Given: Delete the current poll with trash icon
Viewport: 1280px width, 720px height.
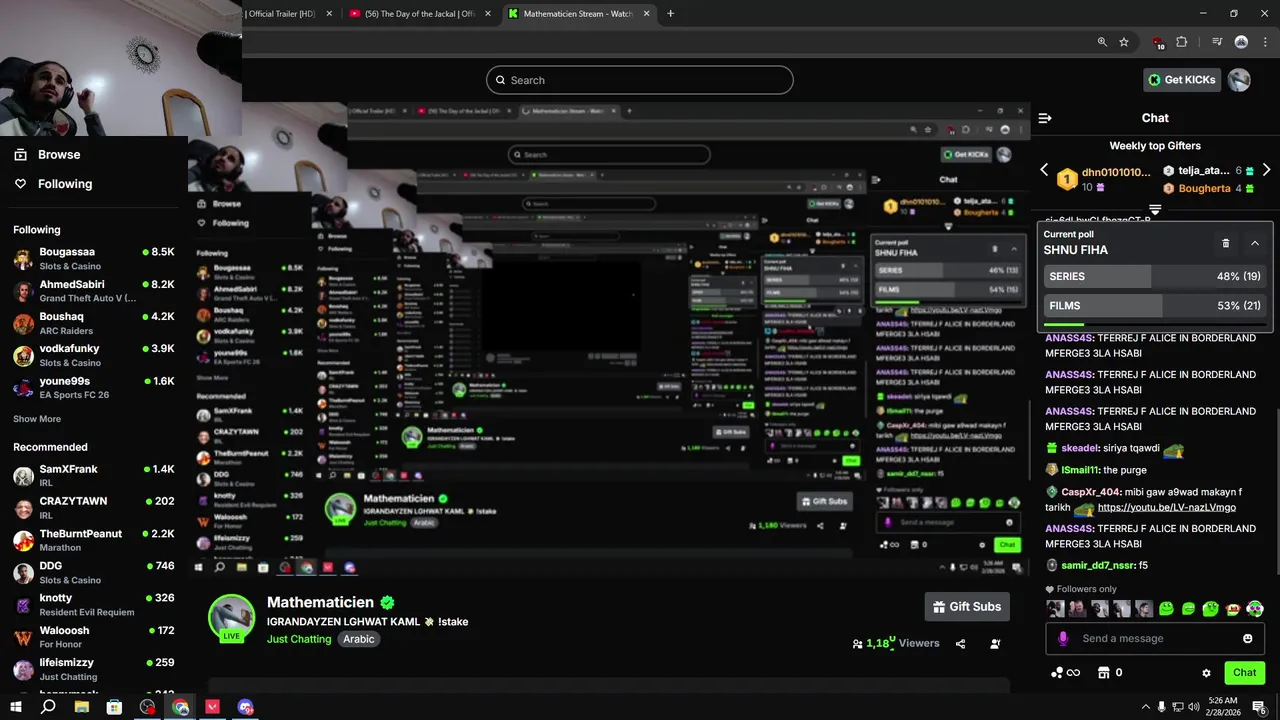Looking at the screenshot, I should pos(1226,243).
